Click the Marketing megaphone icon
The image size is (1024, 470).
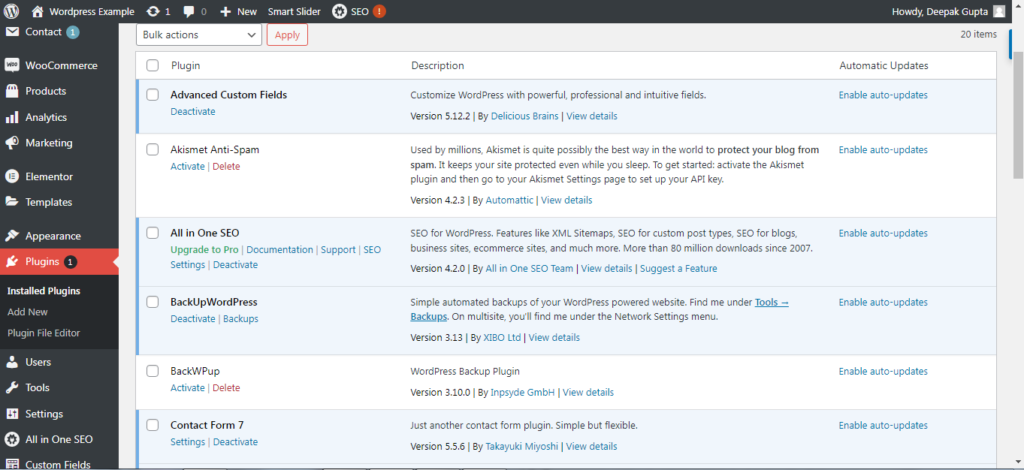coord(12,143)
